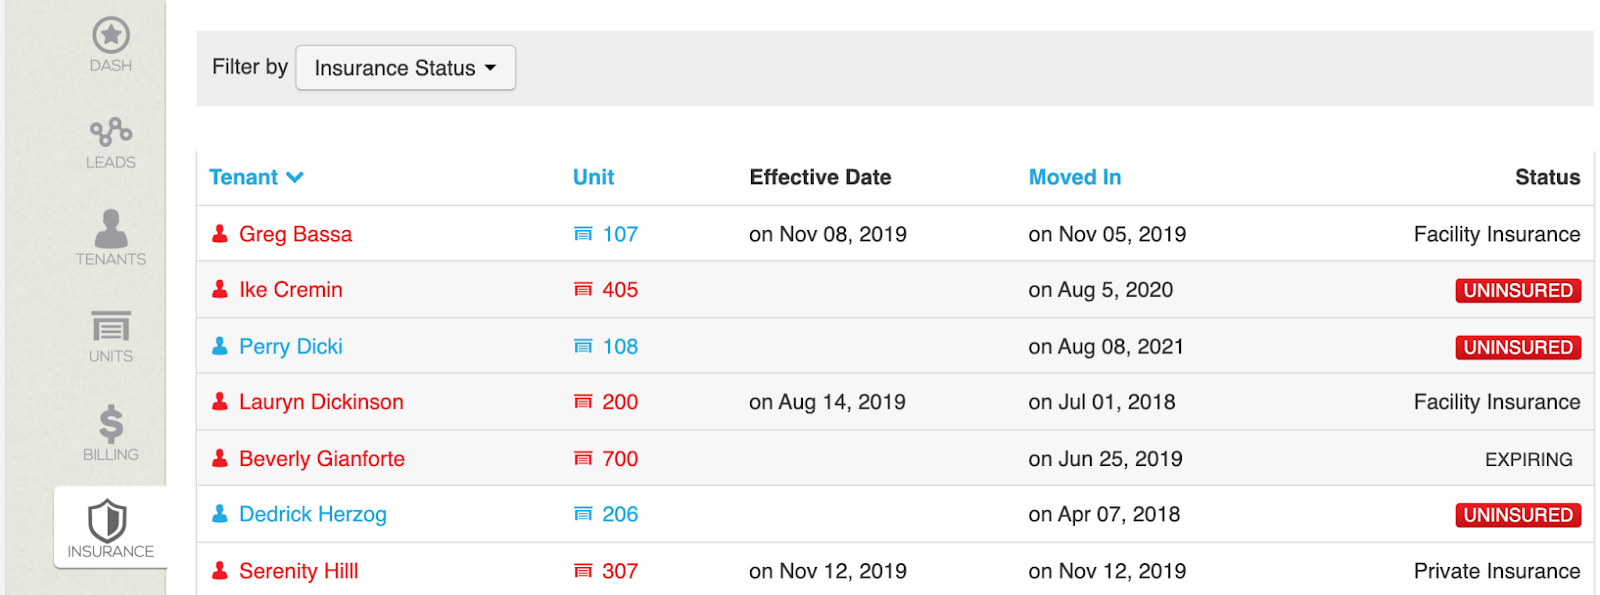
Task: Open Tenants using the person icon
Action: click(111, 228)
